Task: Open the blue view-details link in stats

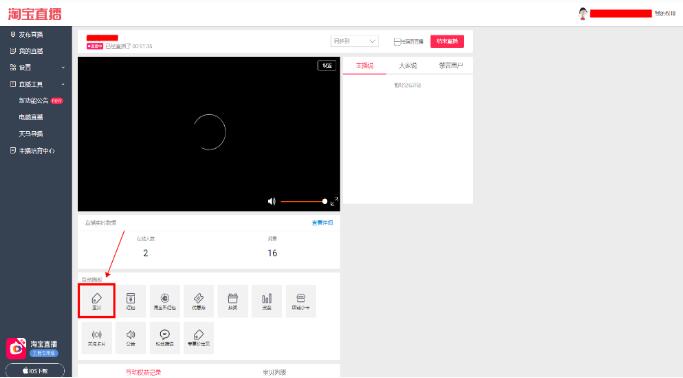Action: (322, 223)
